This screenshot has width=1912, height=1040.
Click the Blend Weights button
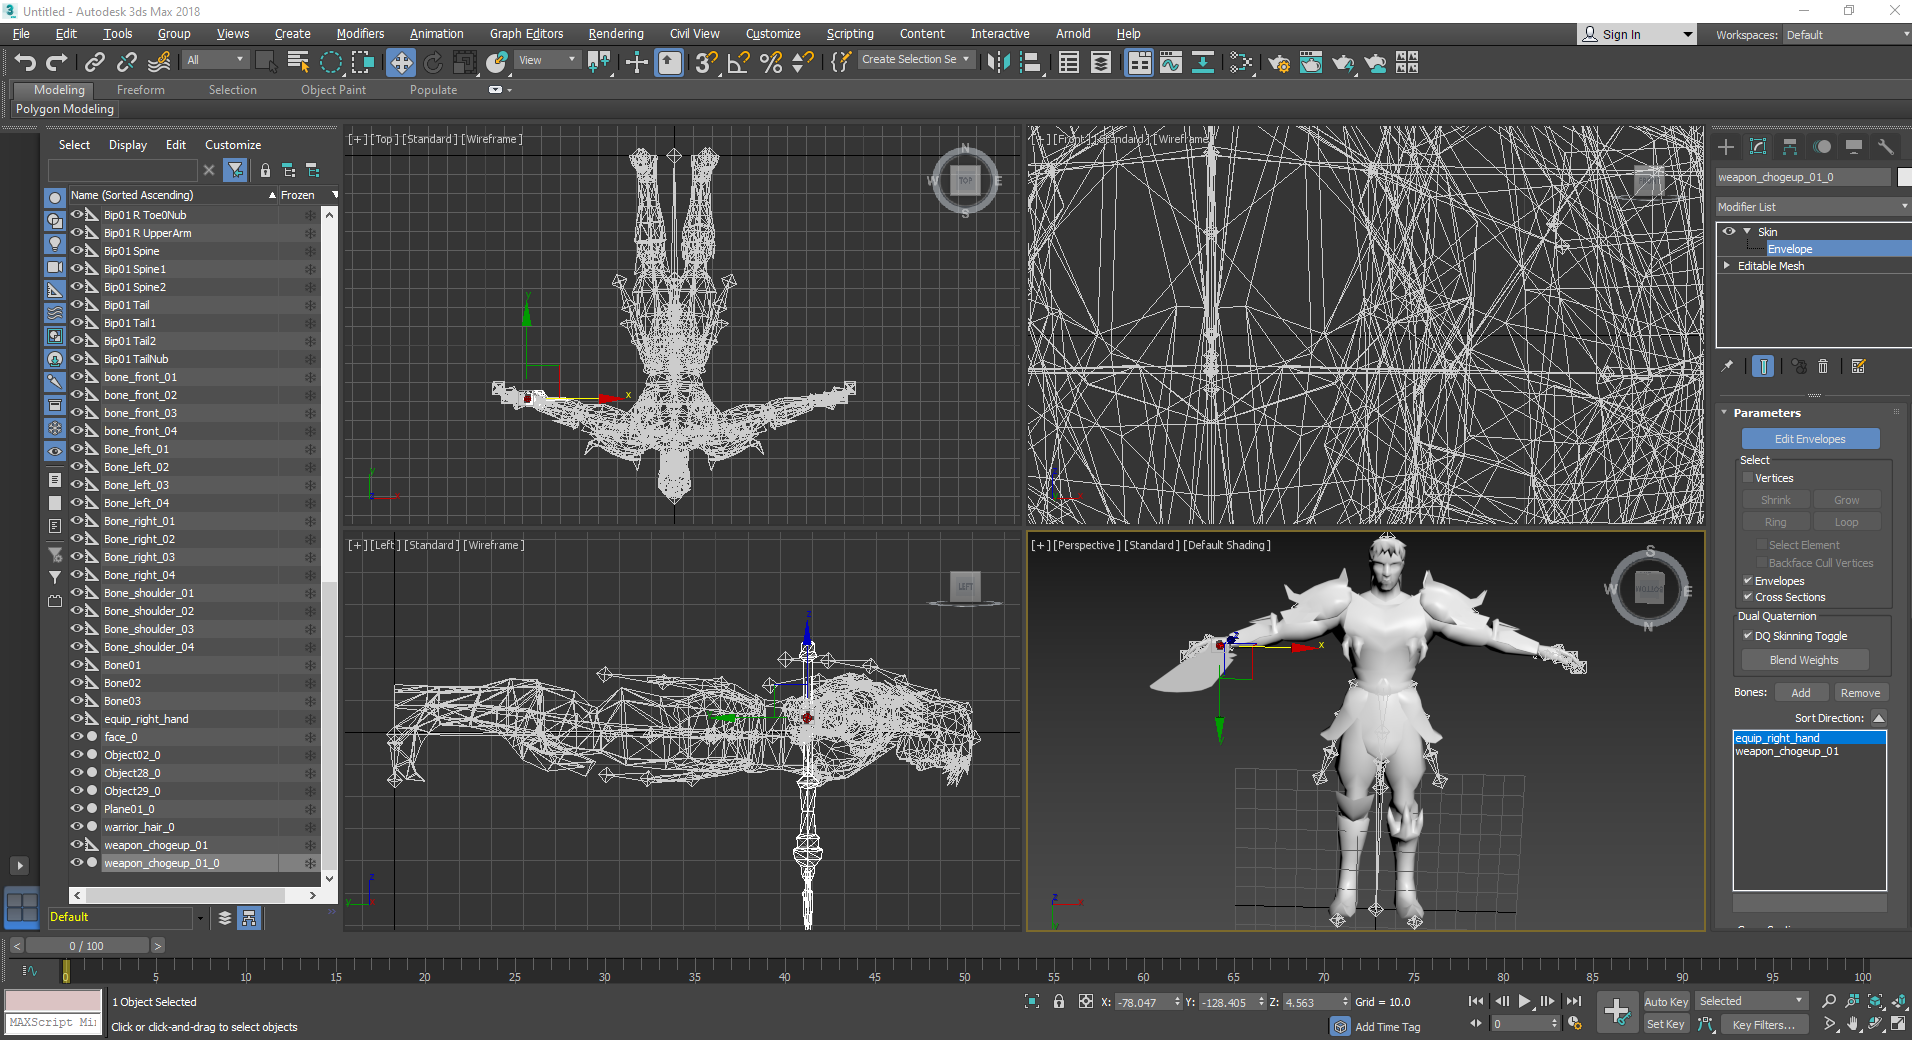pyautogui.click(x=1804, y=660)
